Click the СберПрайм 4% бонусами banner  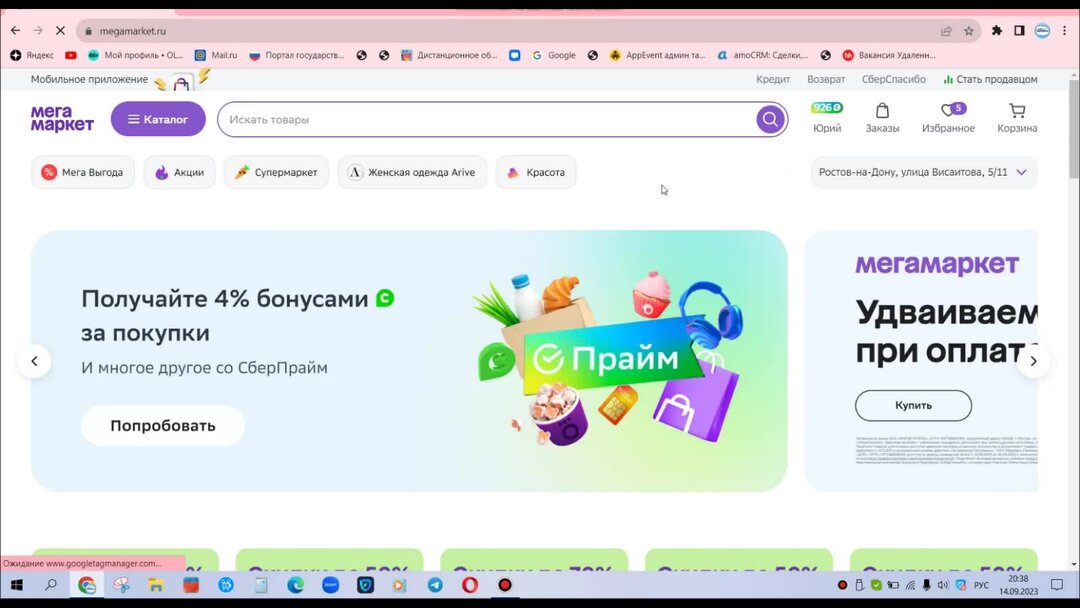click(x=409, y=361)
